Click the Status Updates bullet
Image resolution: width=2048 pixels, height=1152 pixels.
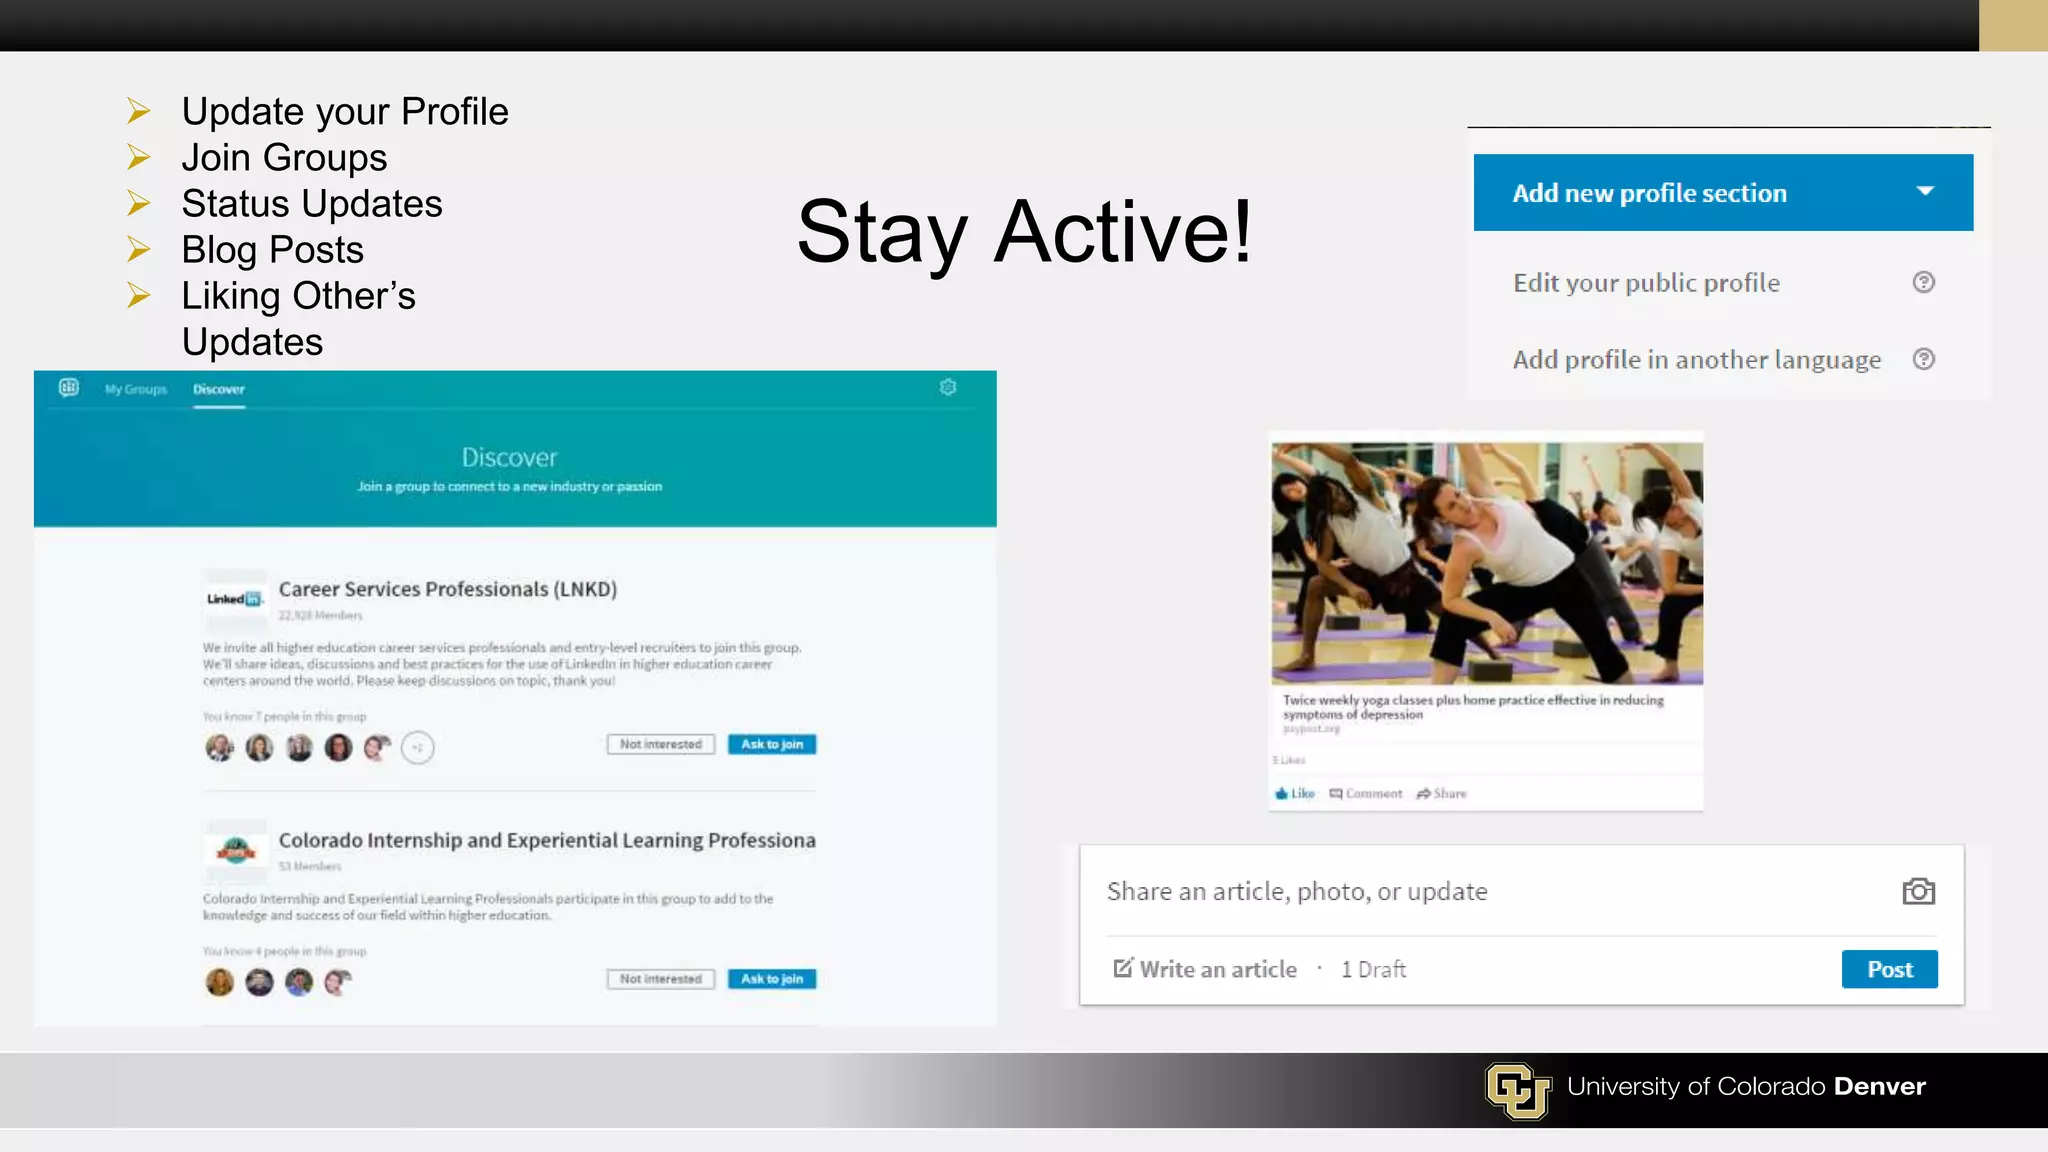312,203
